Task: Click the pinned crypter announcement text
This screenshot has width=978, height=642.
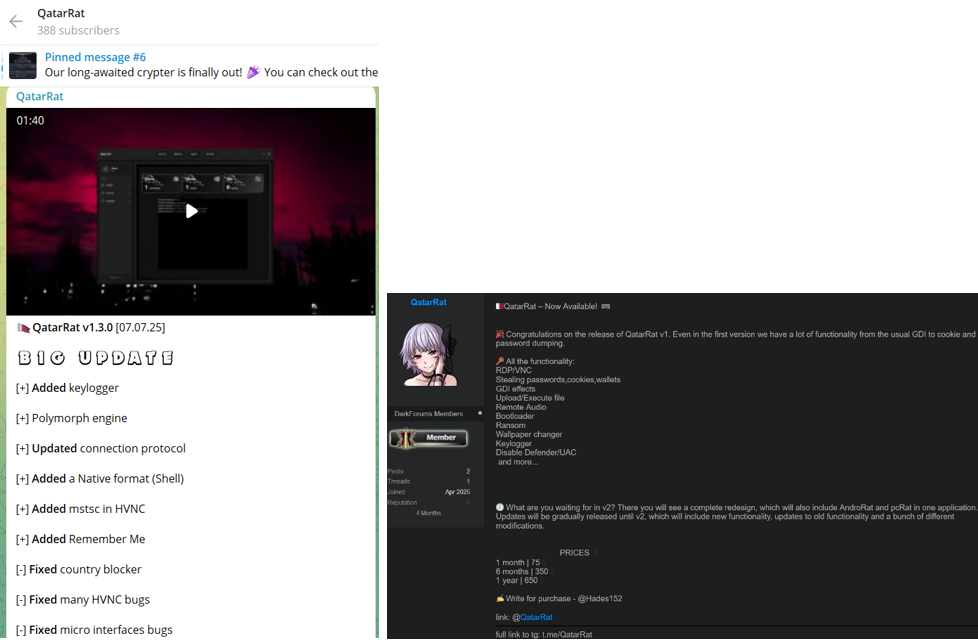Action: [x=211, y=72]
